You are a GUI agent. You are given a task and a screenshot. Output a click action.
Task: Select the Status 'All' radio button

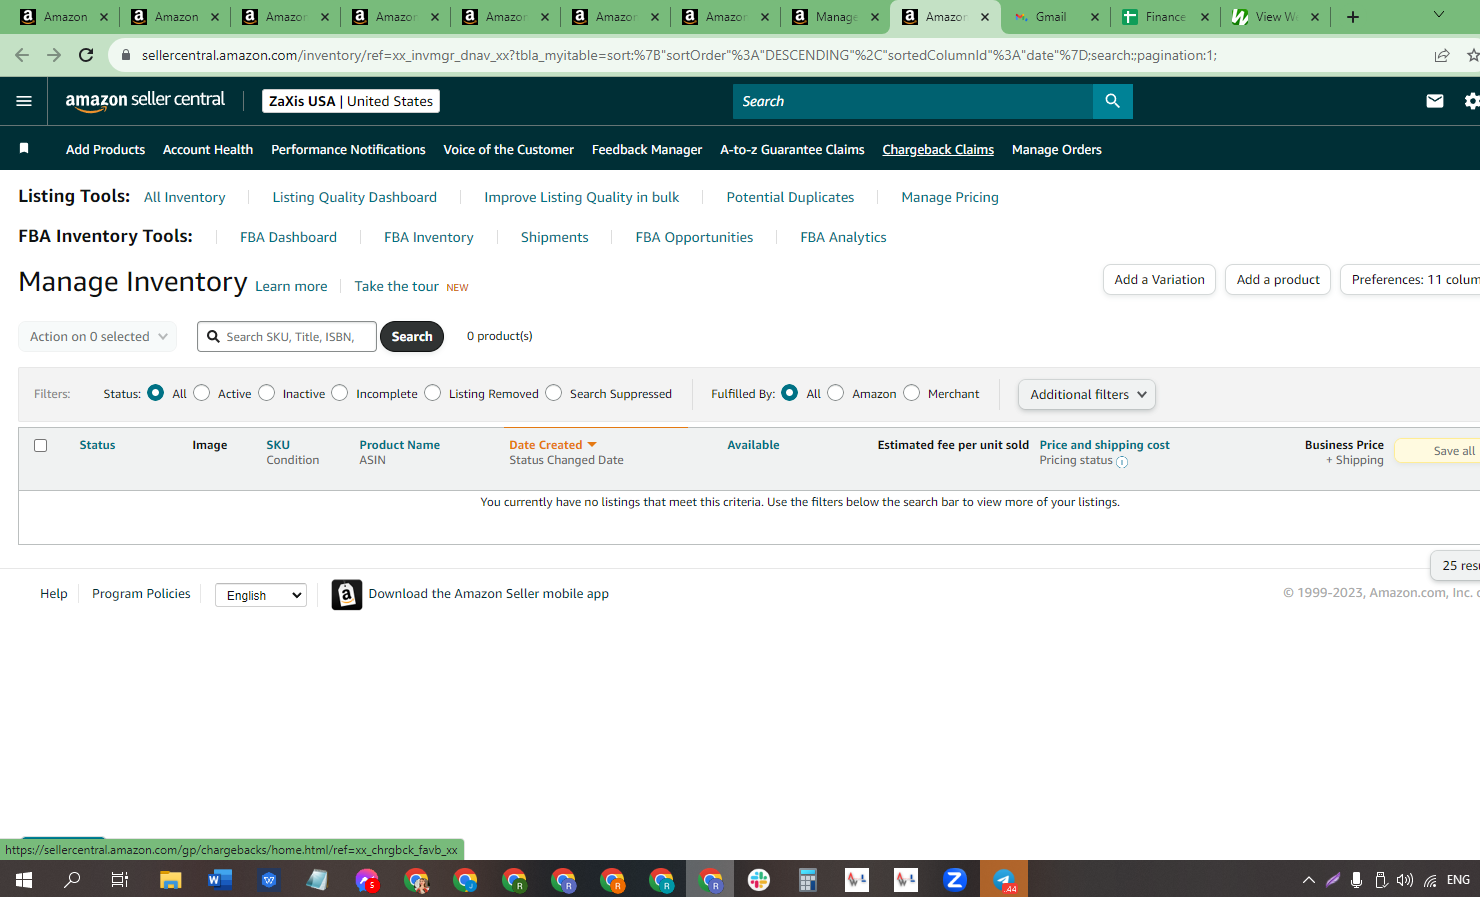[155, 393]
